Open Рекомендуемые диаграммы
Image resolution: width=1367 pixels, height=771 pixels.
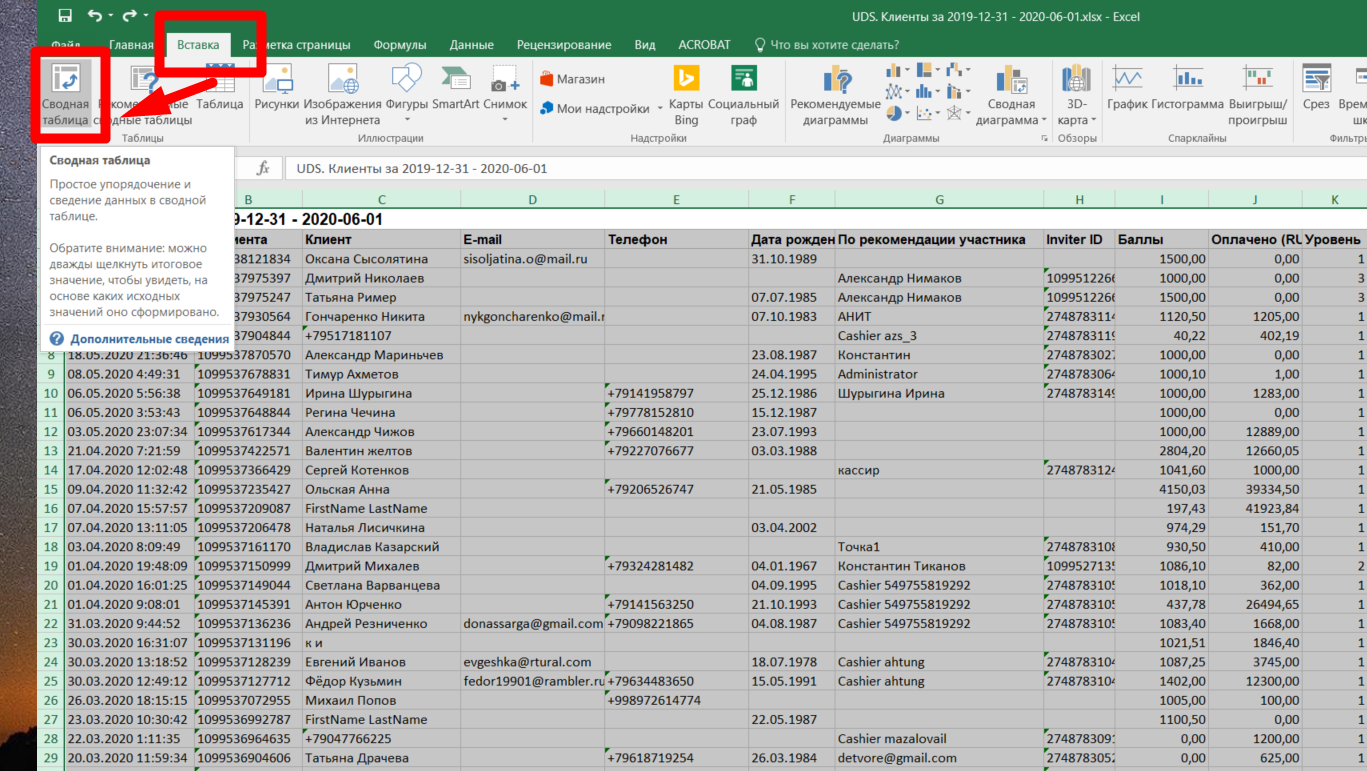pos(835,95)
